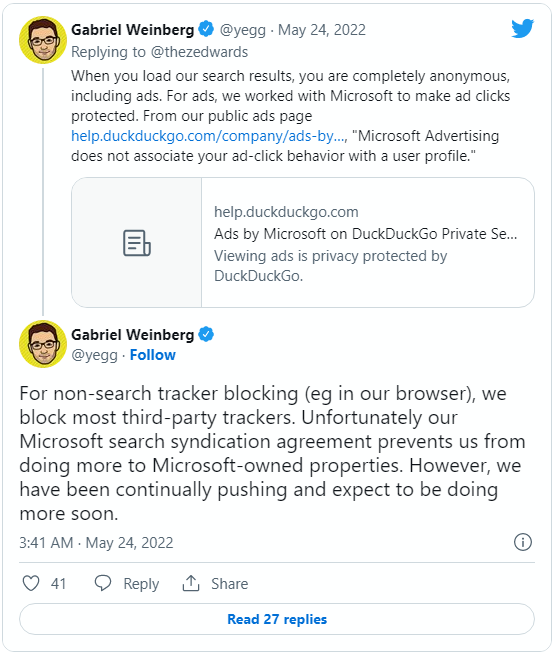Click the reply speech bubble icon
Image resolution: width=555 pixels, height=655 pixels.
pyautogui.click(x=103, y=583)
